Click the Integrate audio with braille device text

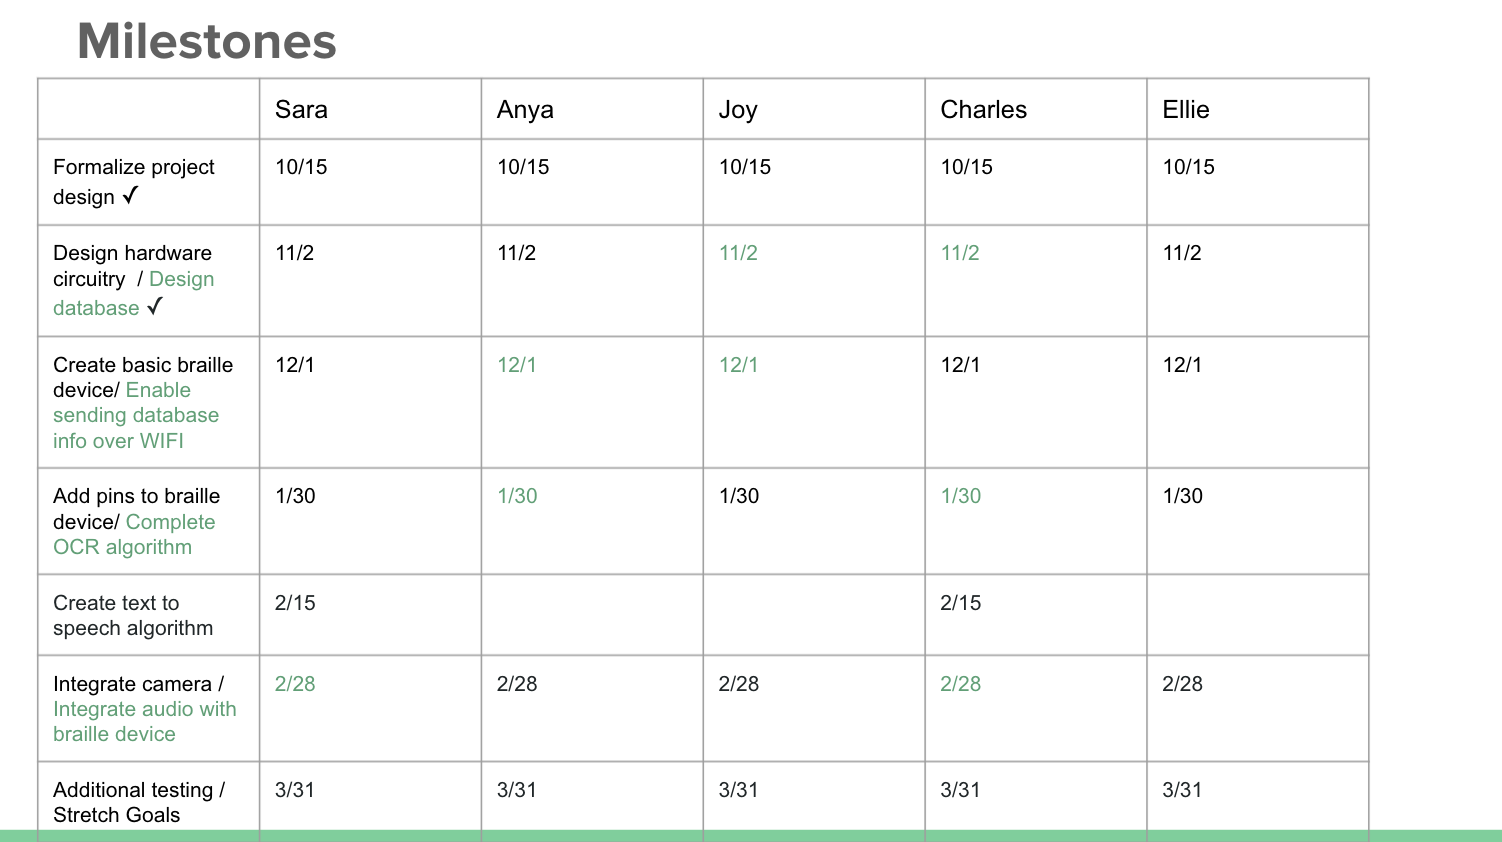pyautogui.click(x=145, y=721)
